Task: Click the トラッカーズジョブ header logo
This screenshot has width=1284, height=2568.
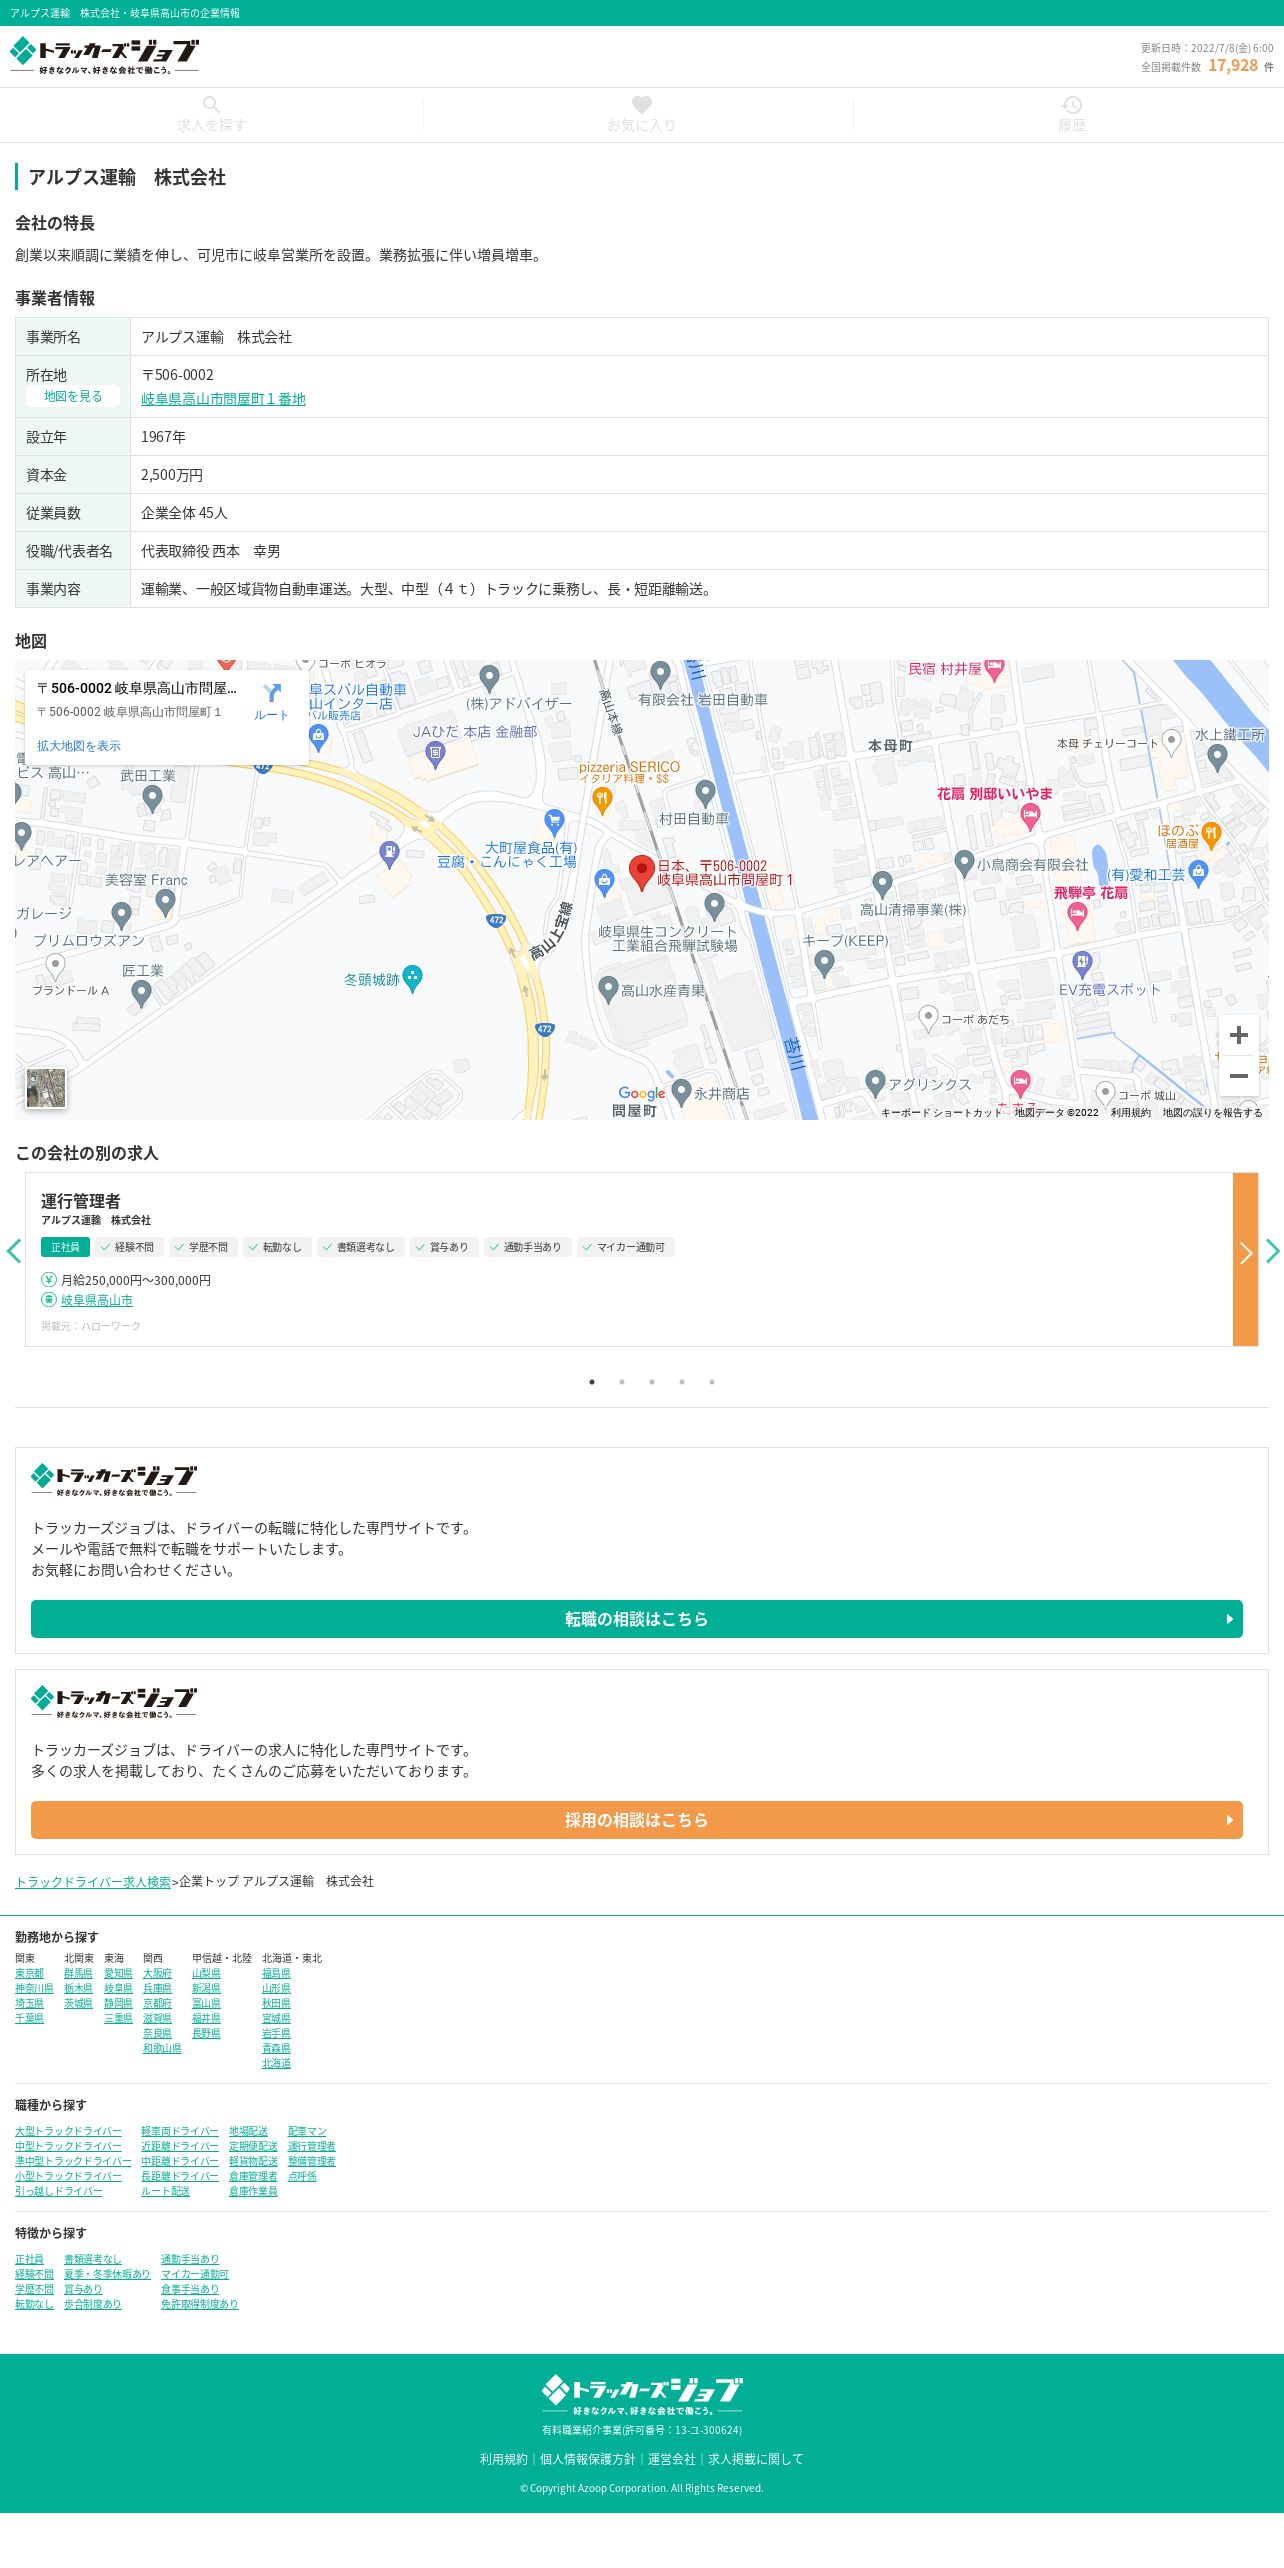Action: pyautogui.click(x=104, y=56)
